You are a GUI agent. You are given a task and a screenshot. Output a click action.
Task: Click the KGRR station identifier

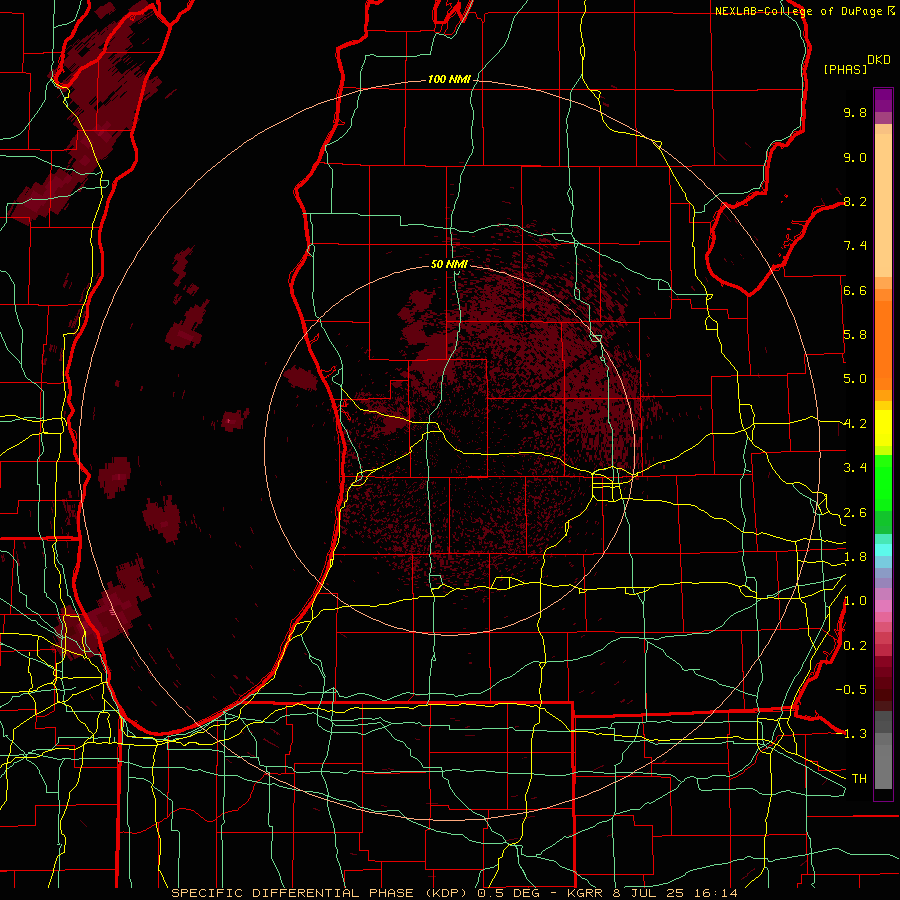pyautogui.click(x=585, y=893)
